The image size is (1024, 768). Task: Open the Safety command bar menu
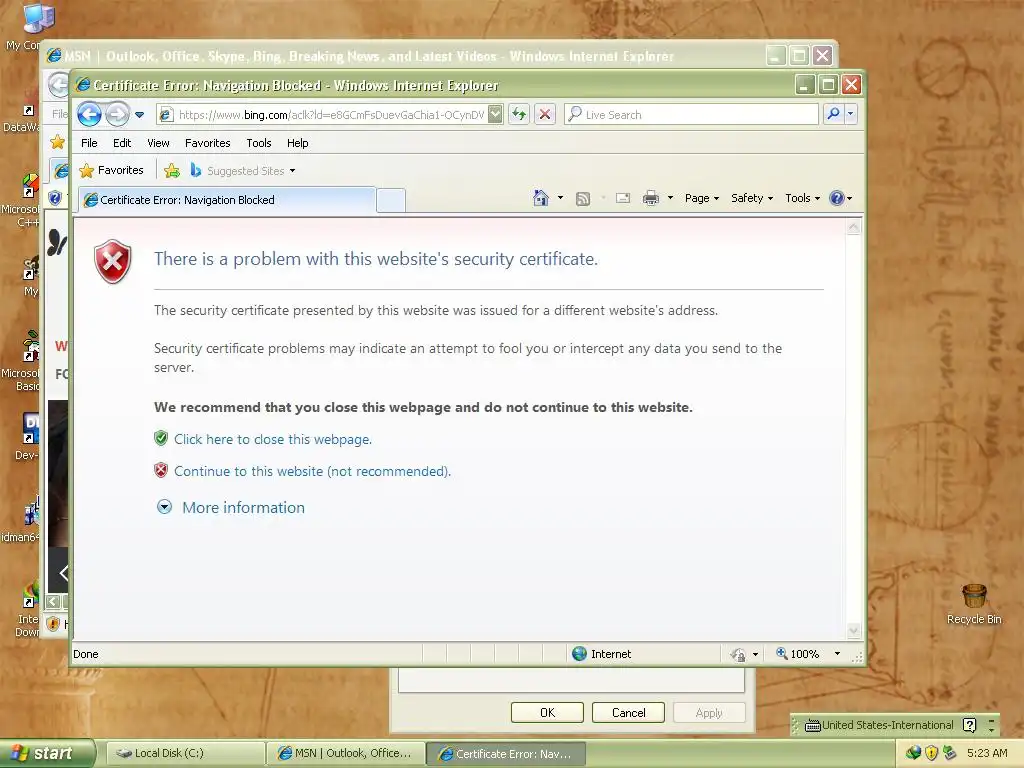pyautogui.click(x=752, y=198)
